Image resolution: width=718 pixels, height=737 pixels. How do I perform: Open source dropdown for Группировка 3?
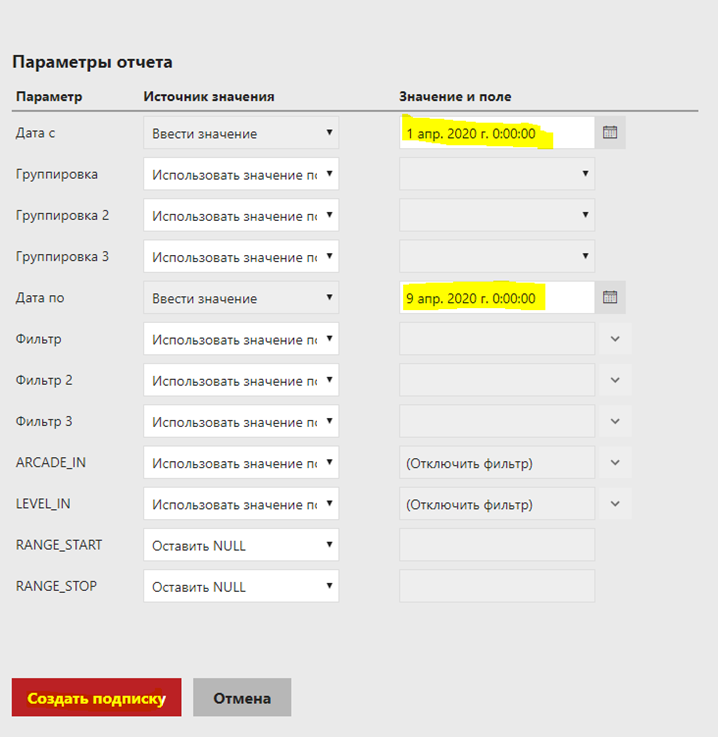(x=241, y=257)
